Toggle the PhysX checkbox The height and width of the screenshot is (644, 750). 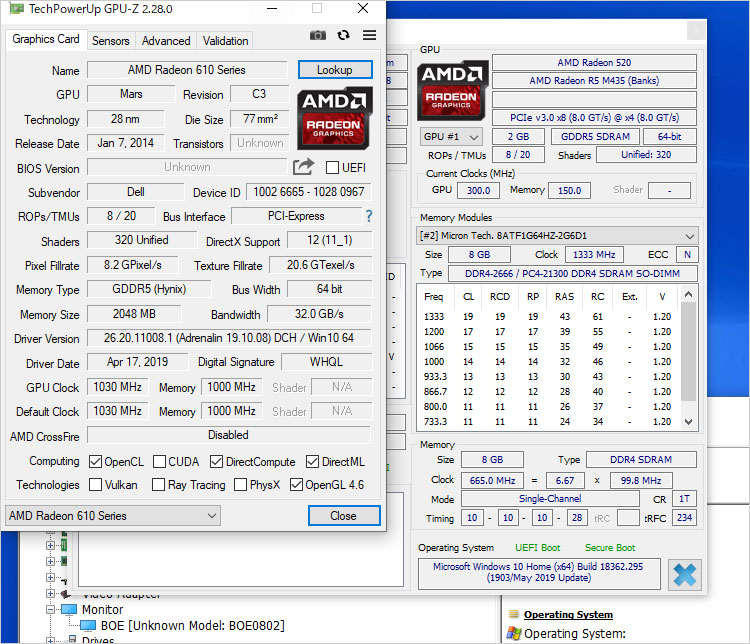[241, 485]
